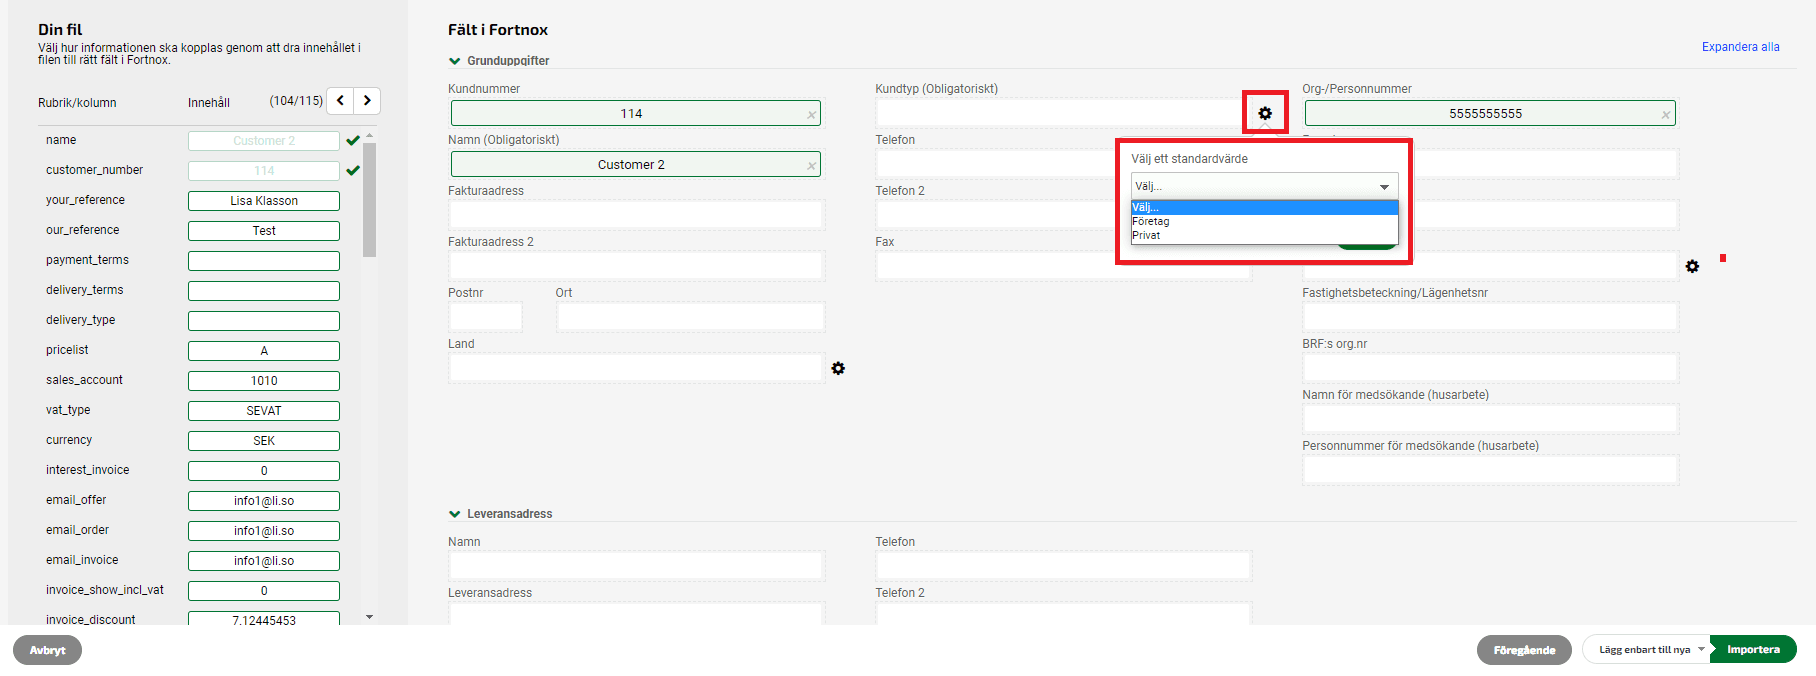Remove the Customer 2 mapping from Namn
This screenshot has height=676, width=1816.
811,166
